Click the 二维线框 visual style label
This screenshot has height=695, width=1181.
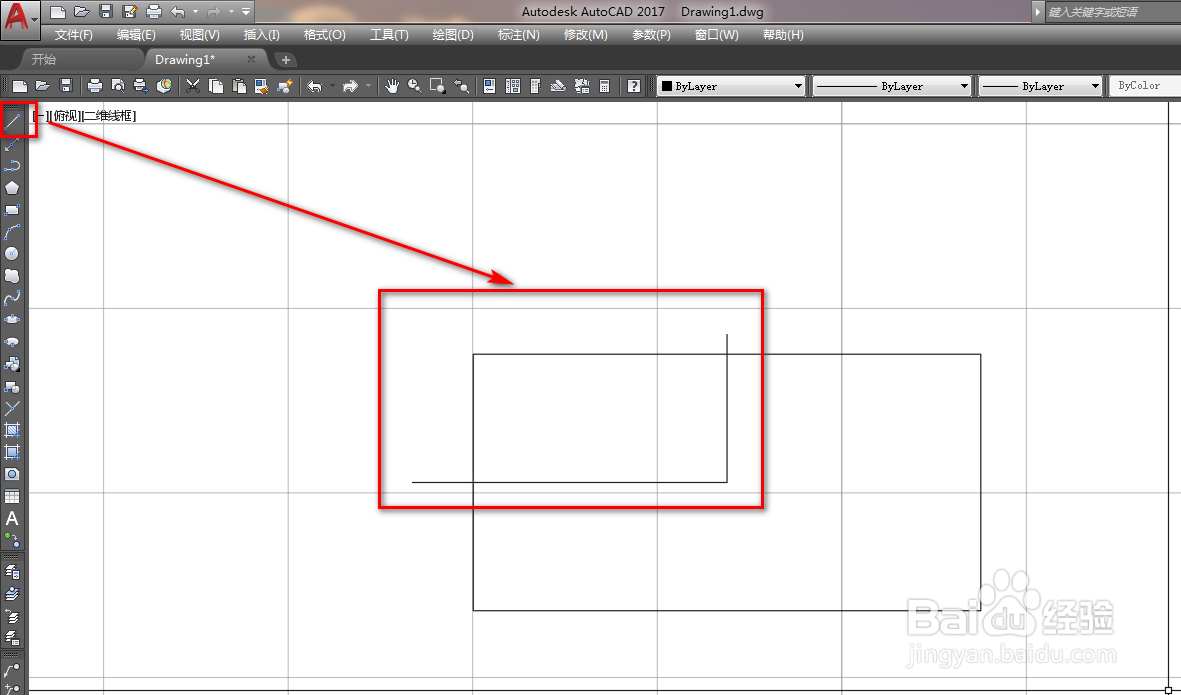(110, 116)
